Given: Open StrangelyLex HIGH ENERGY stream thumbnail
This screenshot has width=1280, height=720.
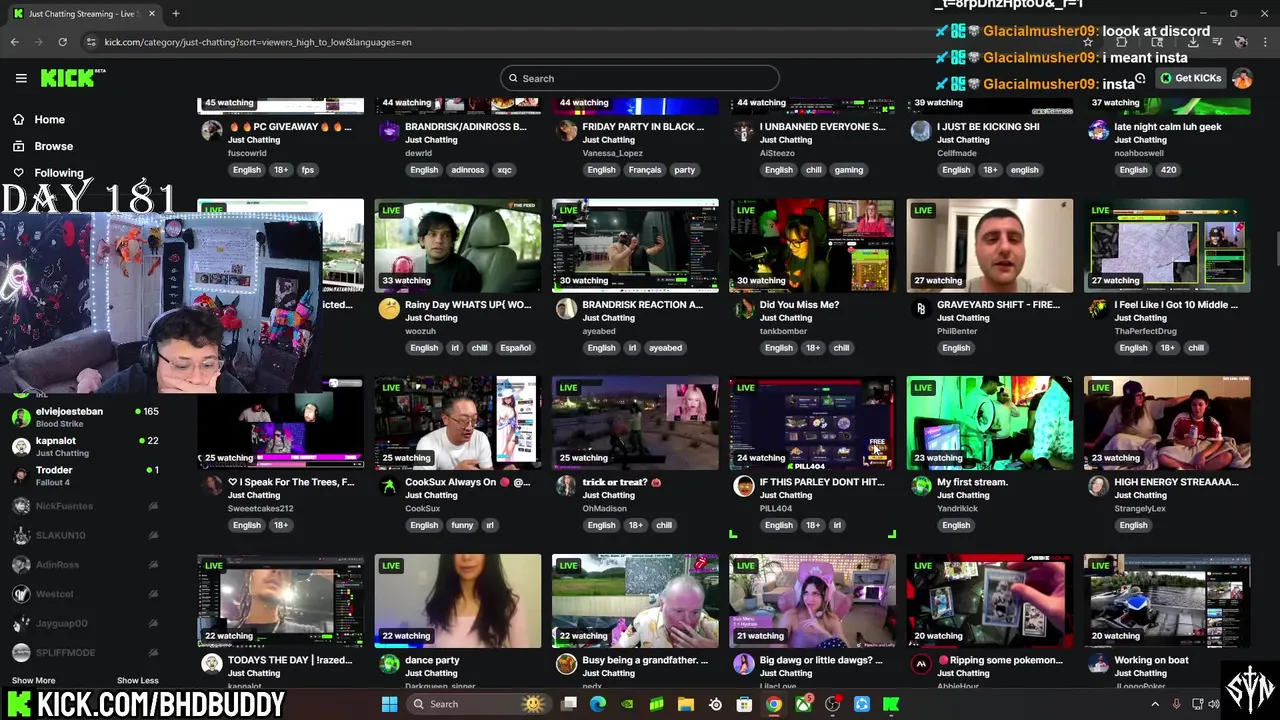Looking at the screenshot, I should click(x=1167, y=423).
